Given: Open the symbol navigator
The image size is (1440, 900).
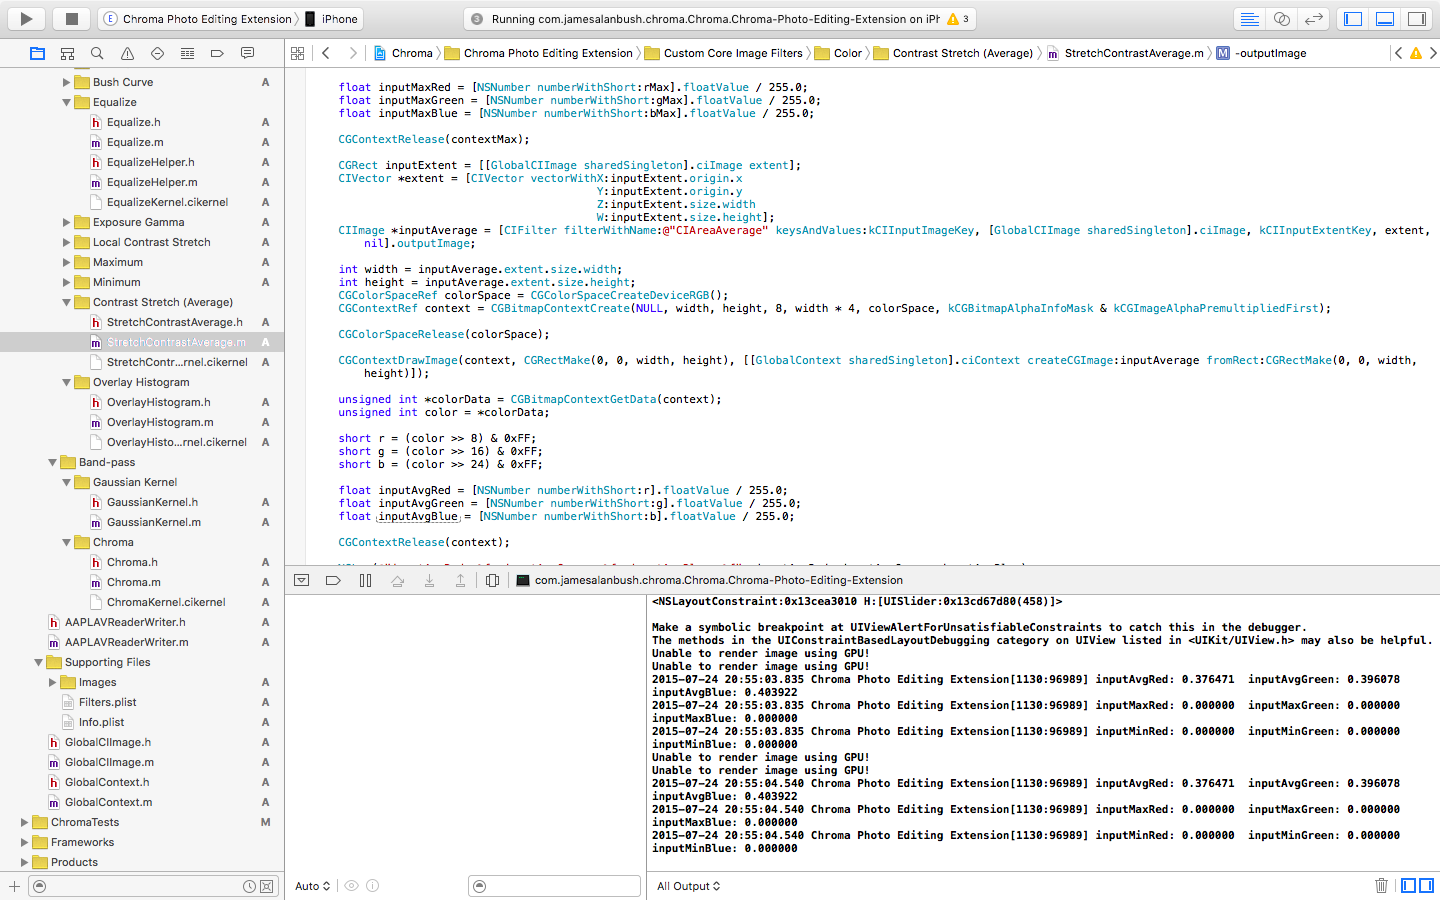Looking at the screenshot, I should click(x=67, y=53).
